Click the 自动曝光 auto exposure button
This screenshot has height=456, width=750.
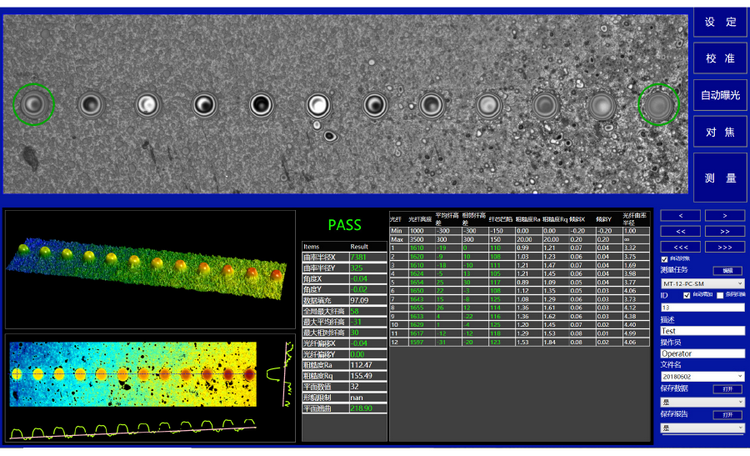[x=720, y=95]
